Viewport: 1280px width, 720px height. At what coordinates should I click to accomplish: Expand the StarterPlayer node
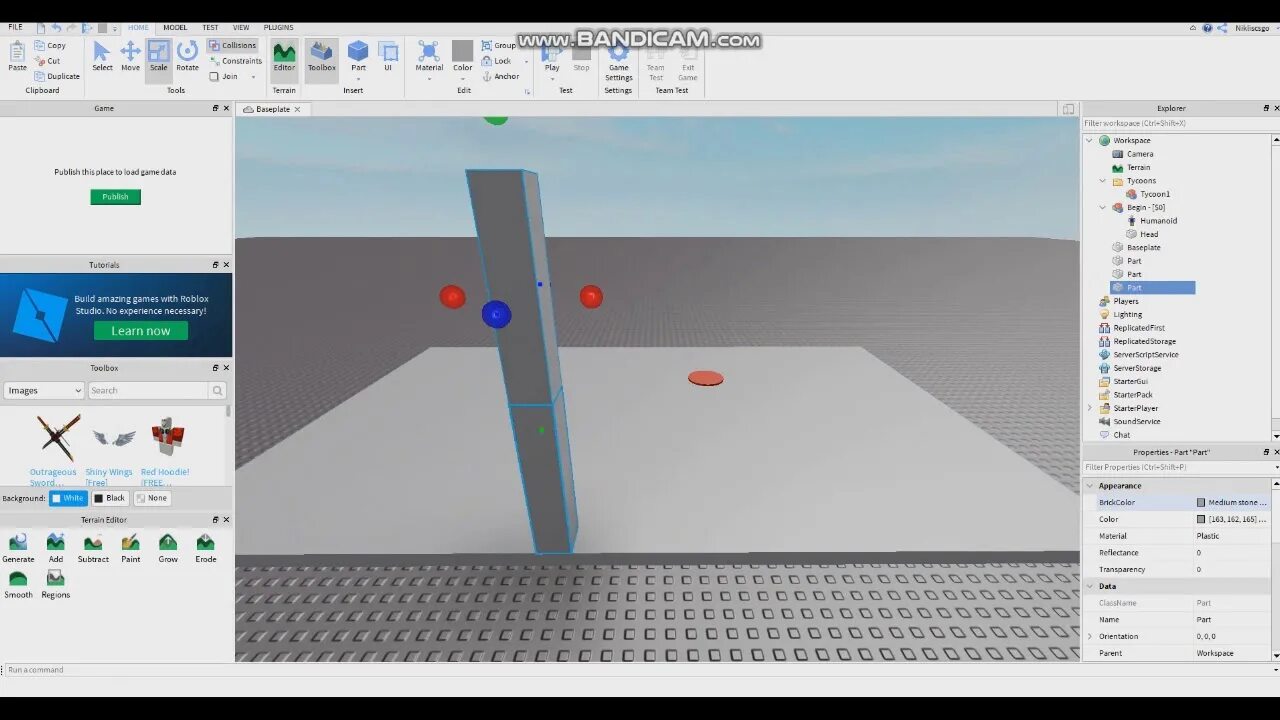(1089, 408)
